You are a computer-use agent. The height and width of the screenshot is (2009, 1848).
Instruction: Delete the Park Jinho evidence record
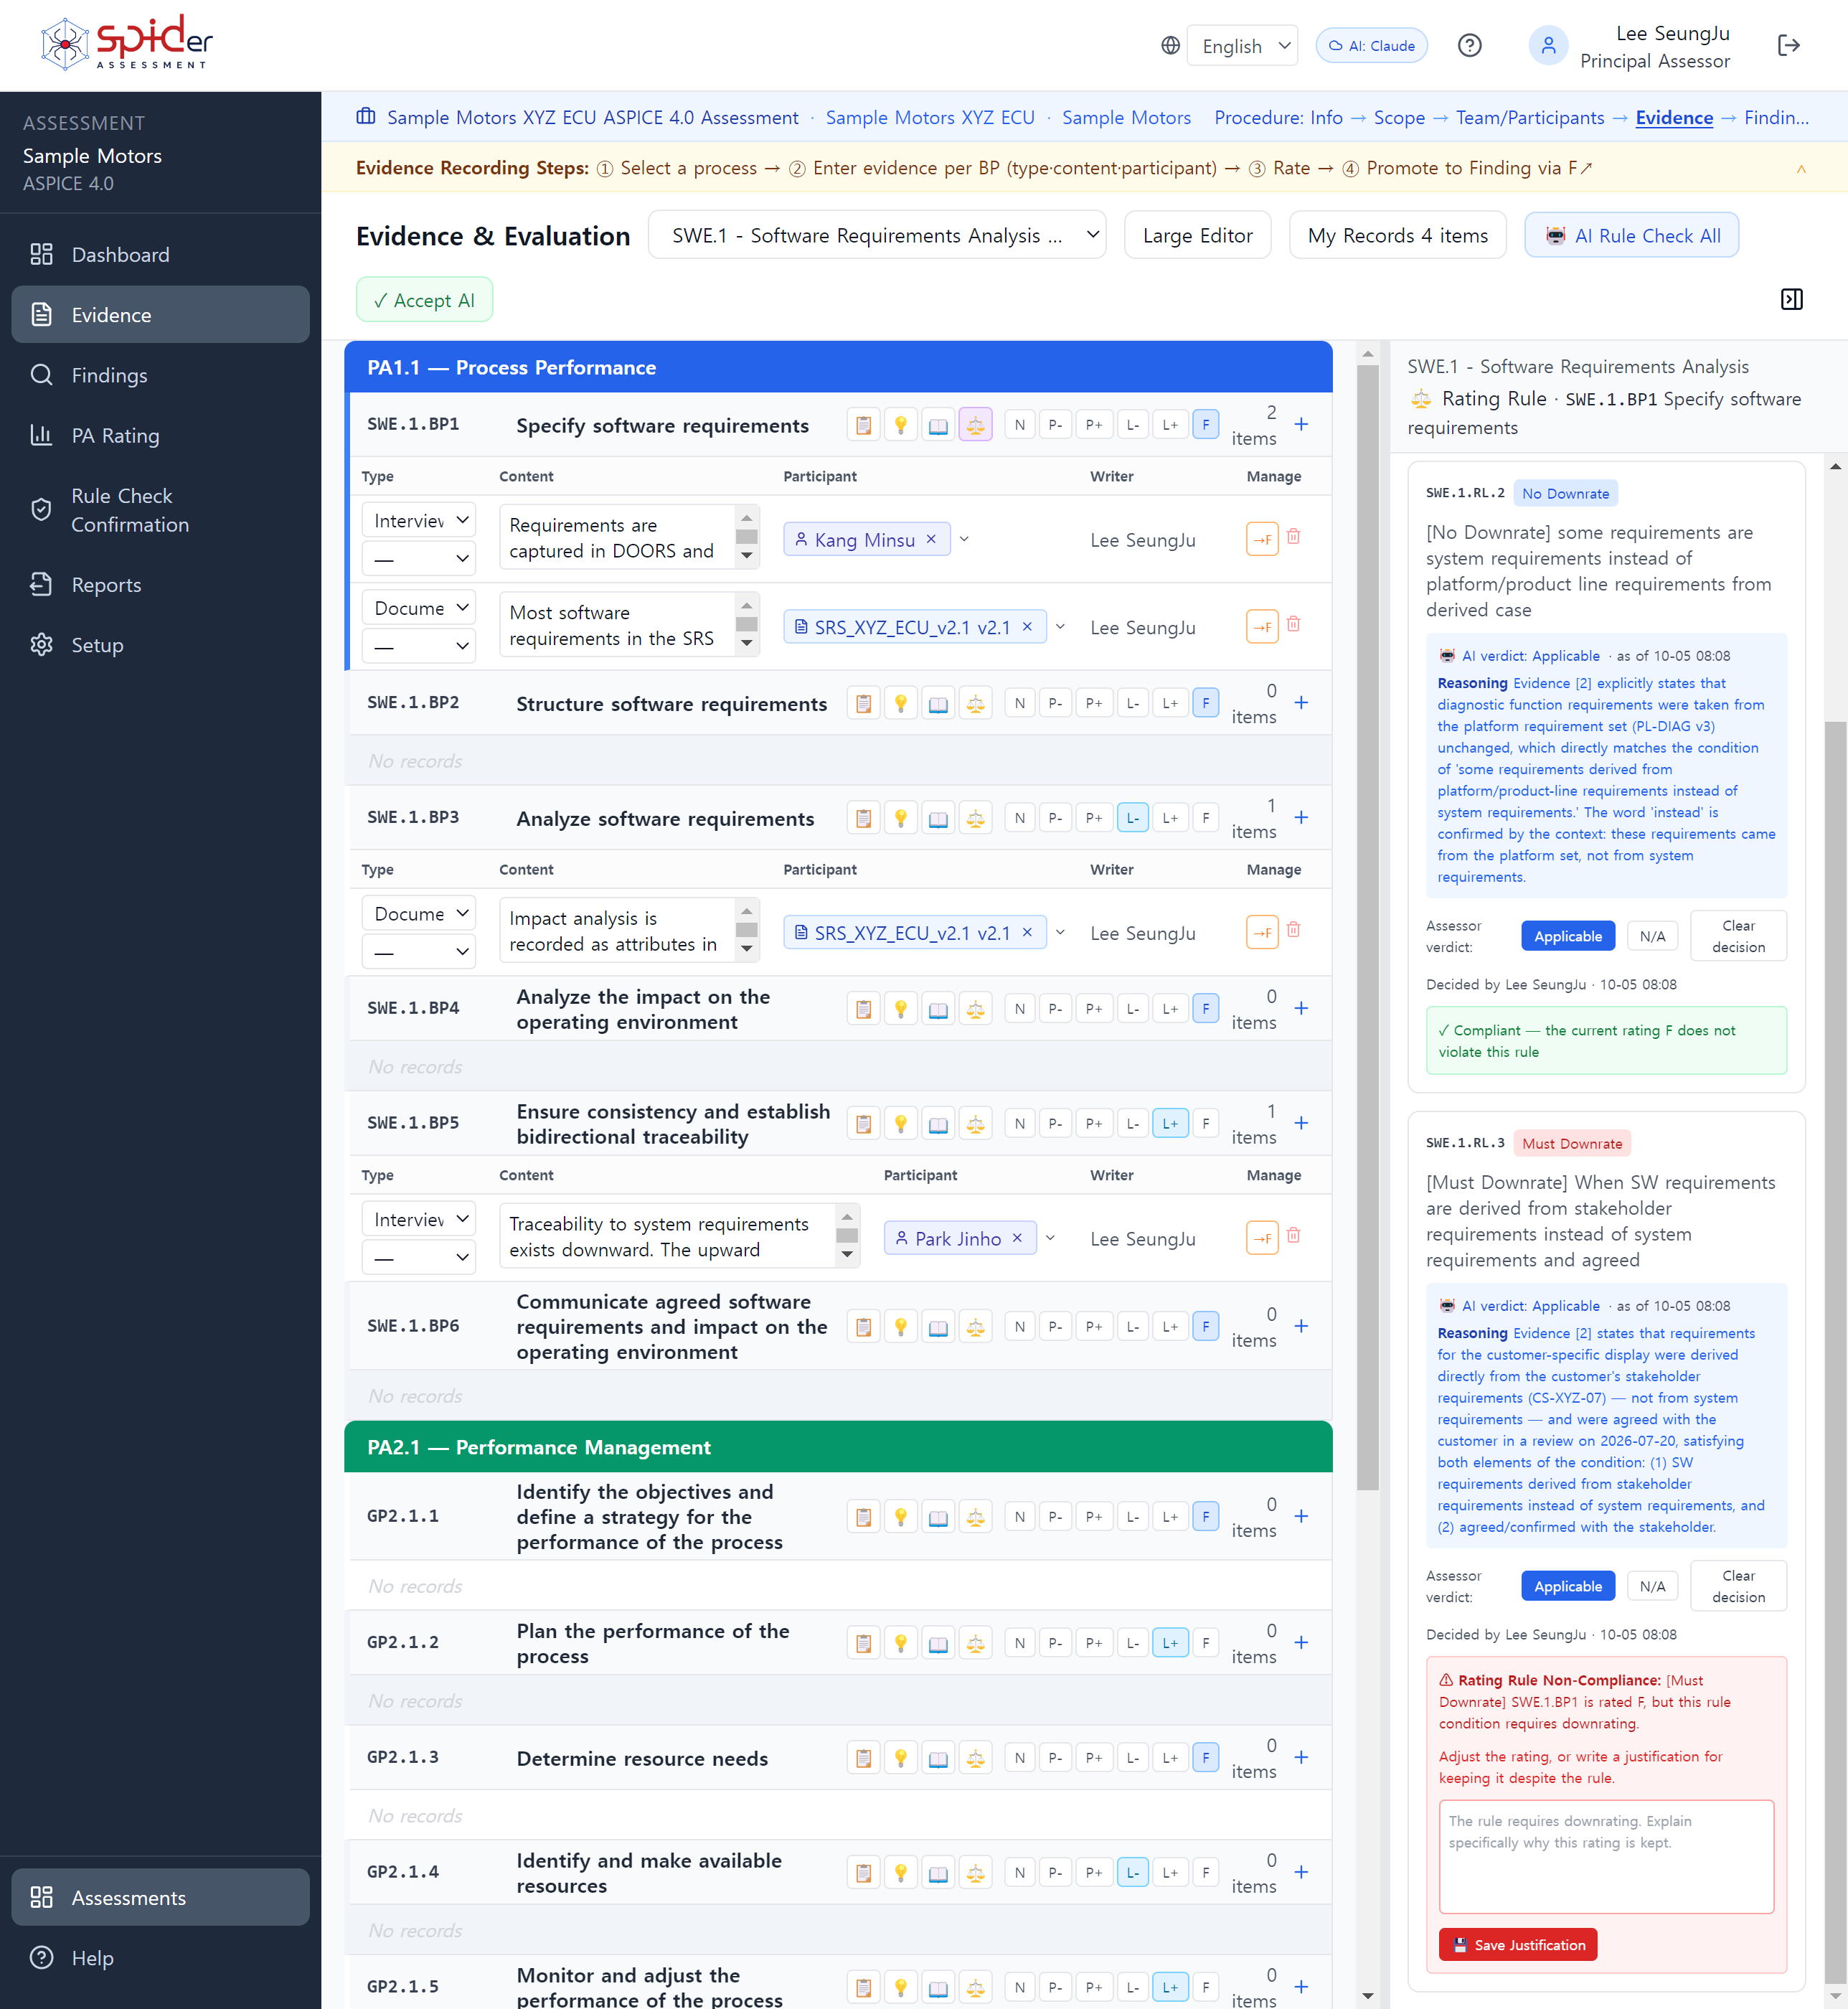[x=1293, y=1236]
